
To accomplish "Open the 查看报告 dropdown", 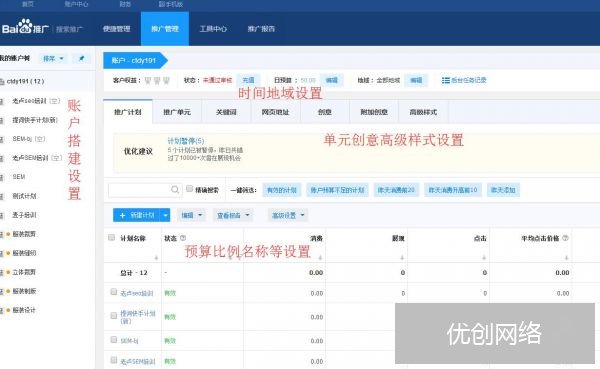I will (233, 215).
